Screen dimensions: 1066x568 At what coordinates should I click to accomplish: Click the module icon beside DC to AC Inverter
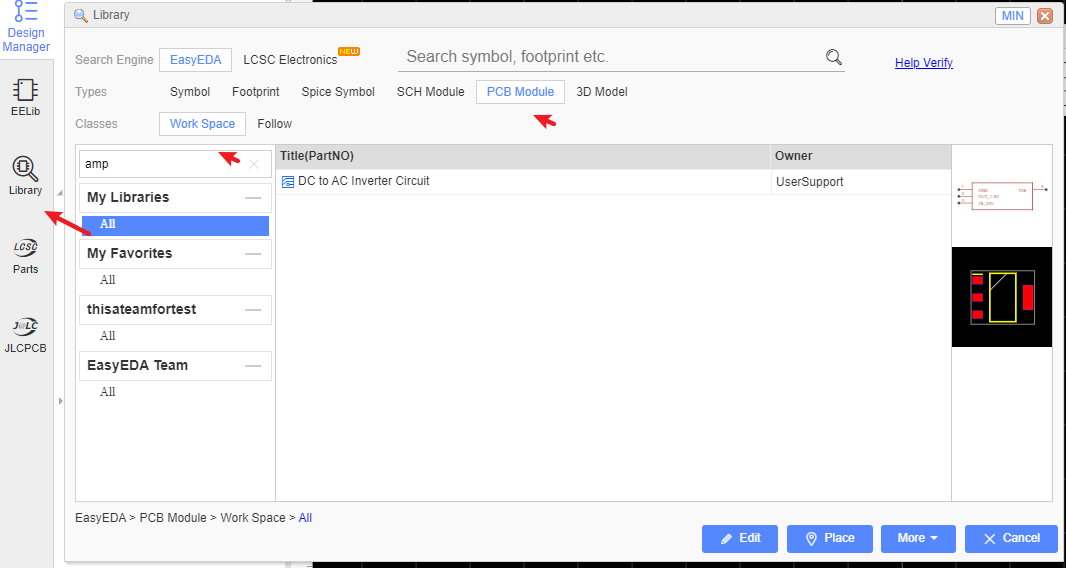288,182
